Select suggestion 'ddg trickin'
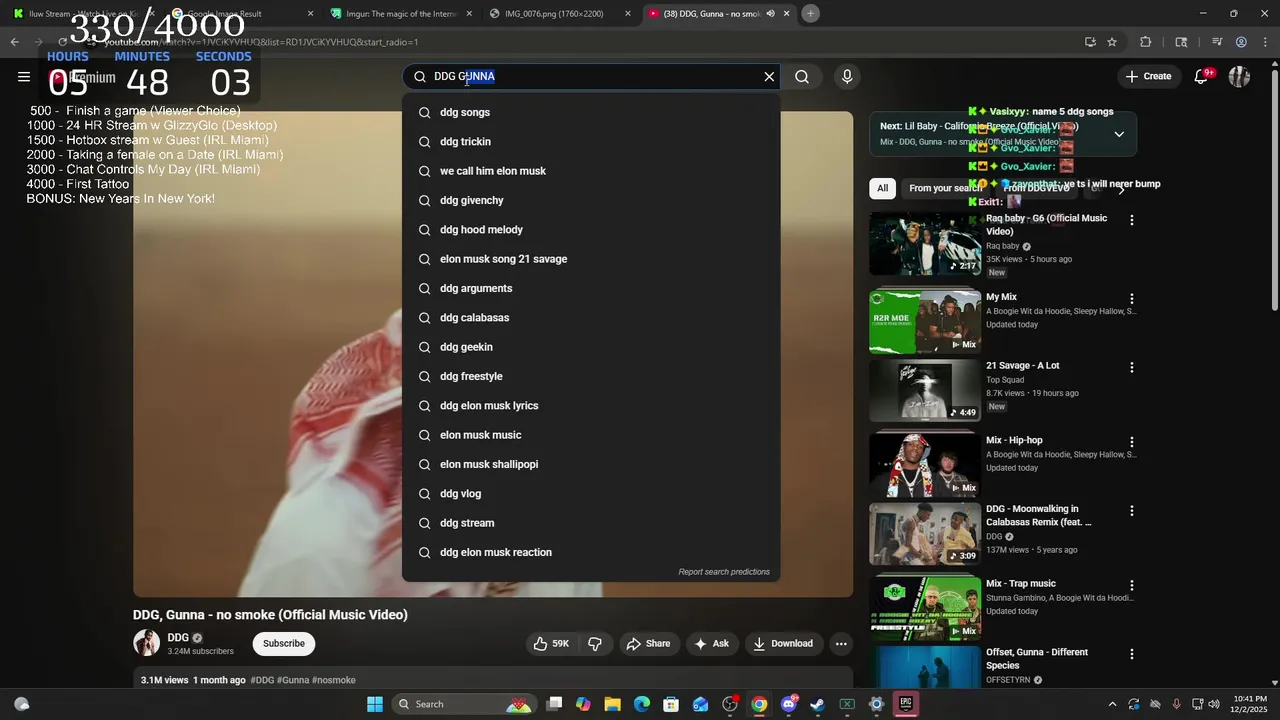 [x=591, y=142]
